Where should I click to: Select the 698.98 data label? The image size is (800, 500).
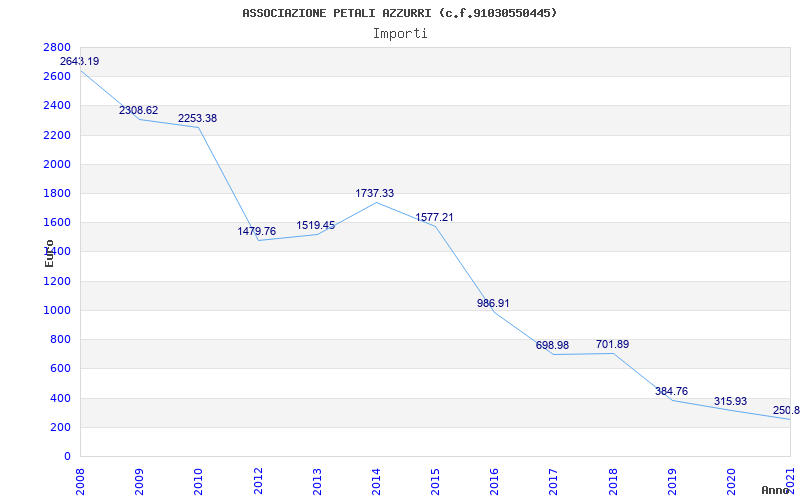(553, 345)
